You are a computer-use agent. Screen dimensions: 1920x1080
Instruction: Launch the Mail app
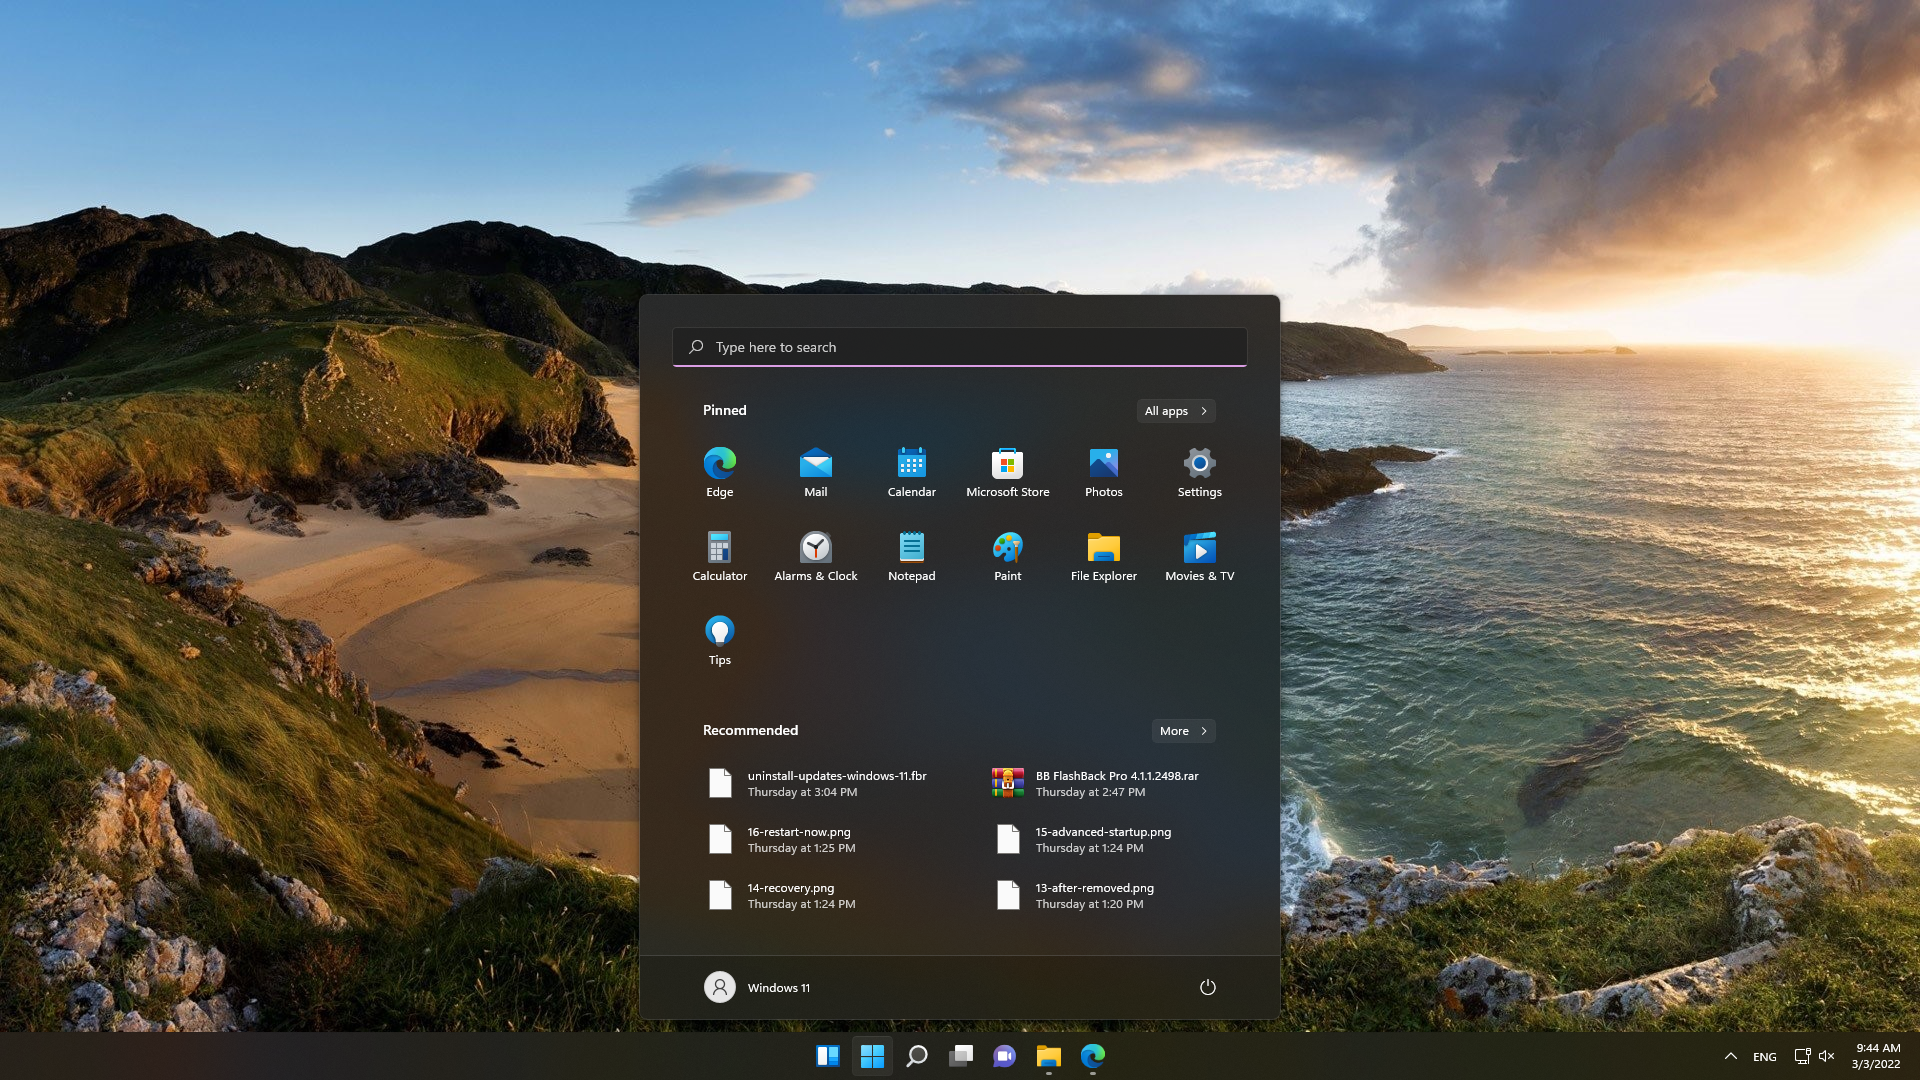coord(815,471)
